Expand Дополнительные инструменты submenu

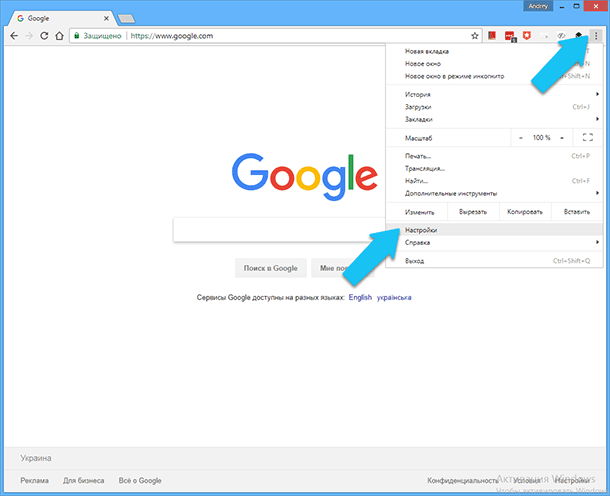pos(494,193)
